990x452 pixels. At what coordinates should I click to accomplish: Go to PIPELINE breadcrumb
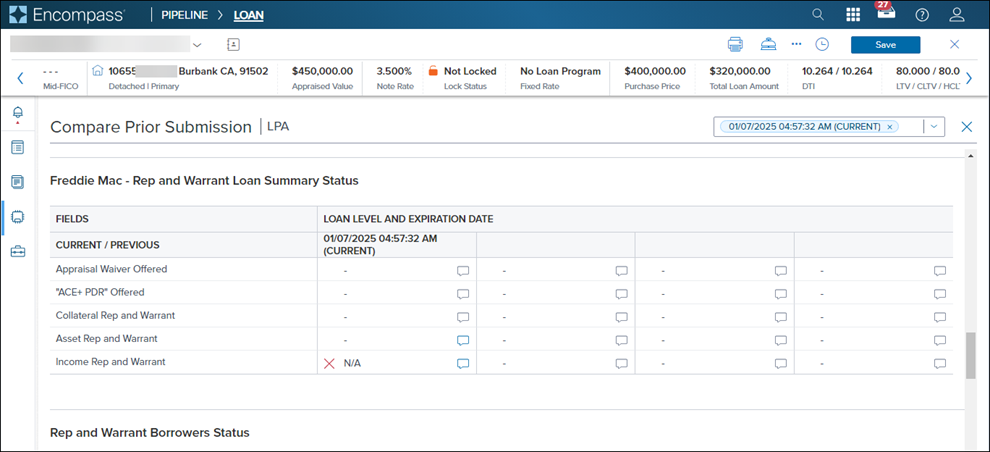pos(184,15)
